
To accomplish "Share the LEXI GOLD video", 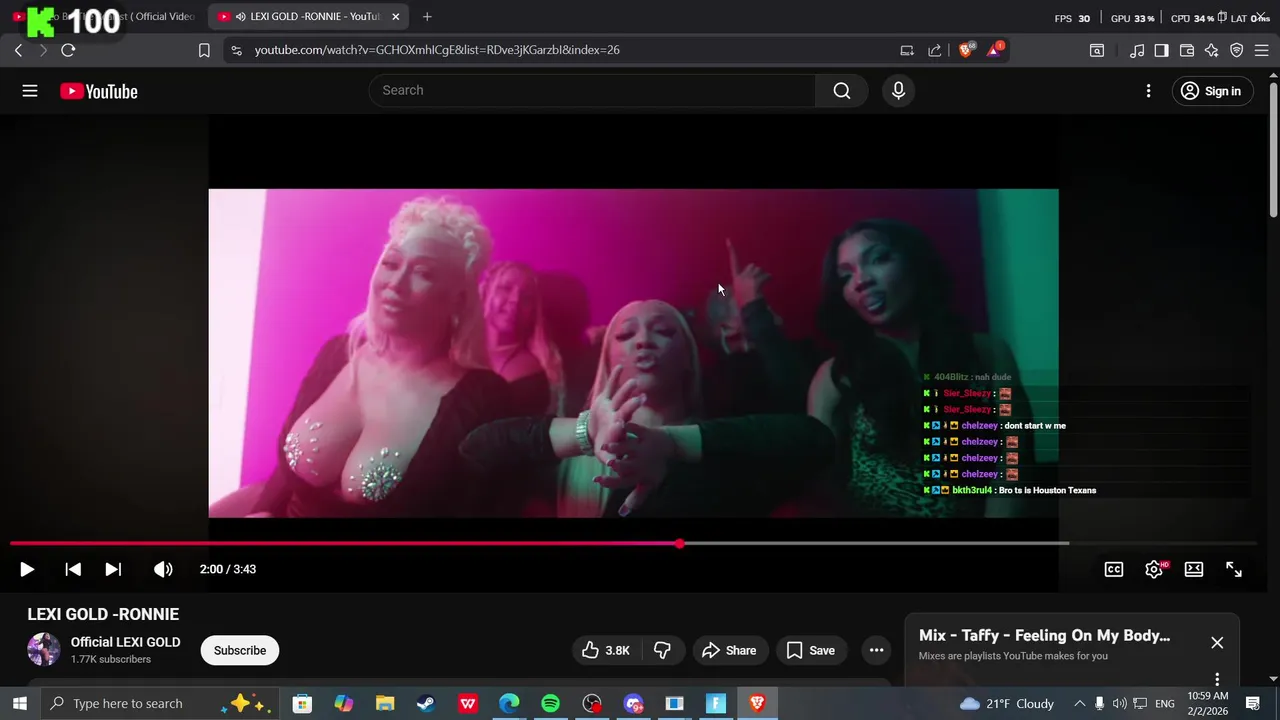I will [729, 650].
